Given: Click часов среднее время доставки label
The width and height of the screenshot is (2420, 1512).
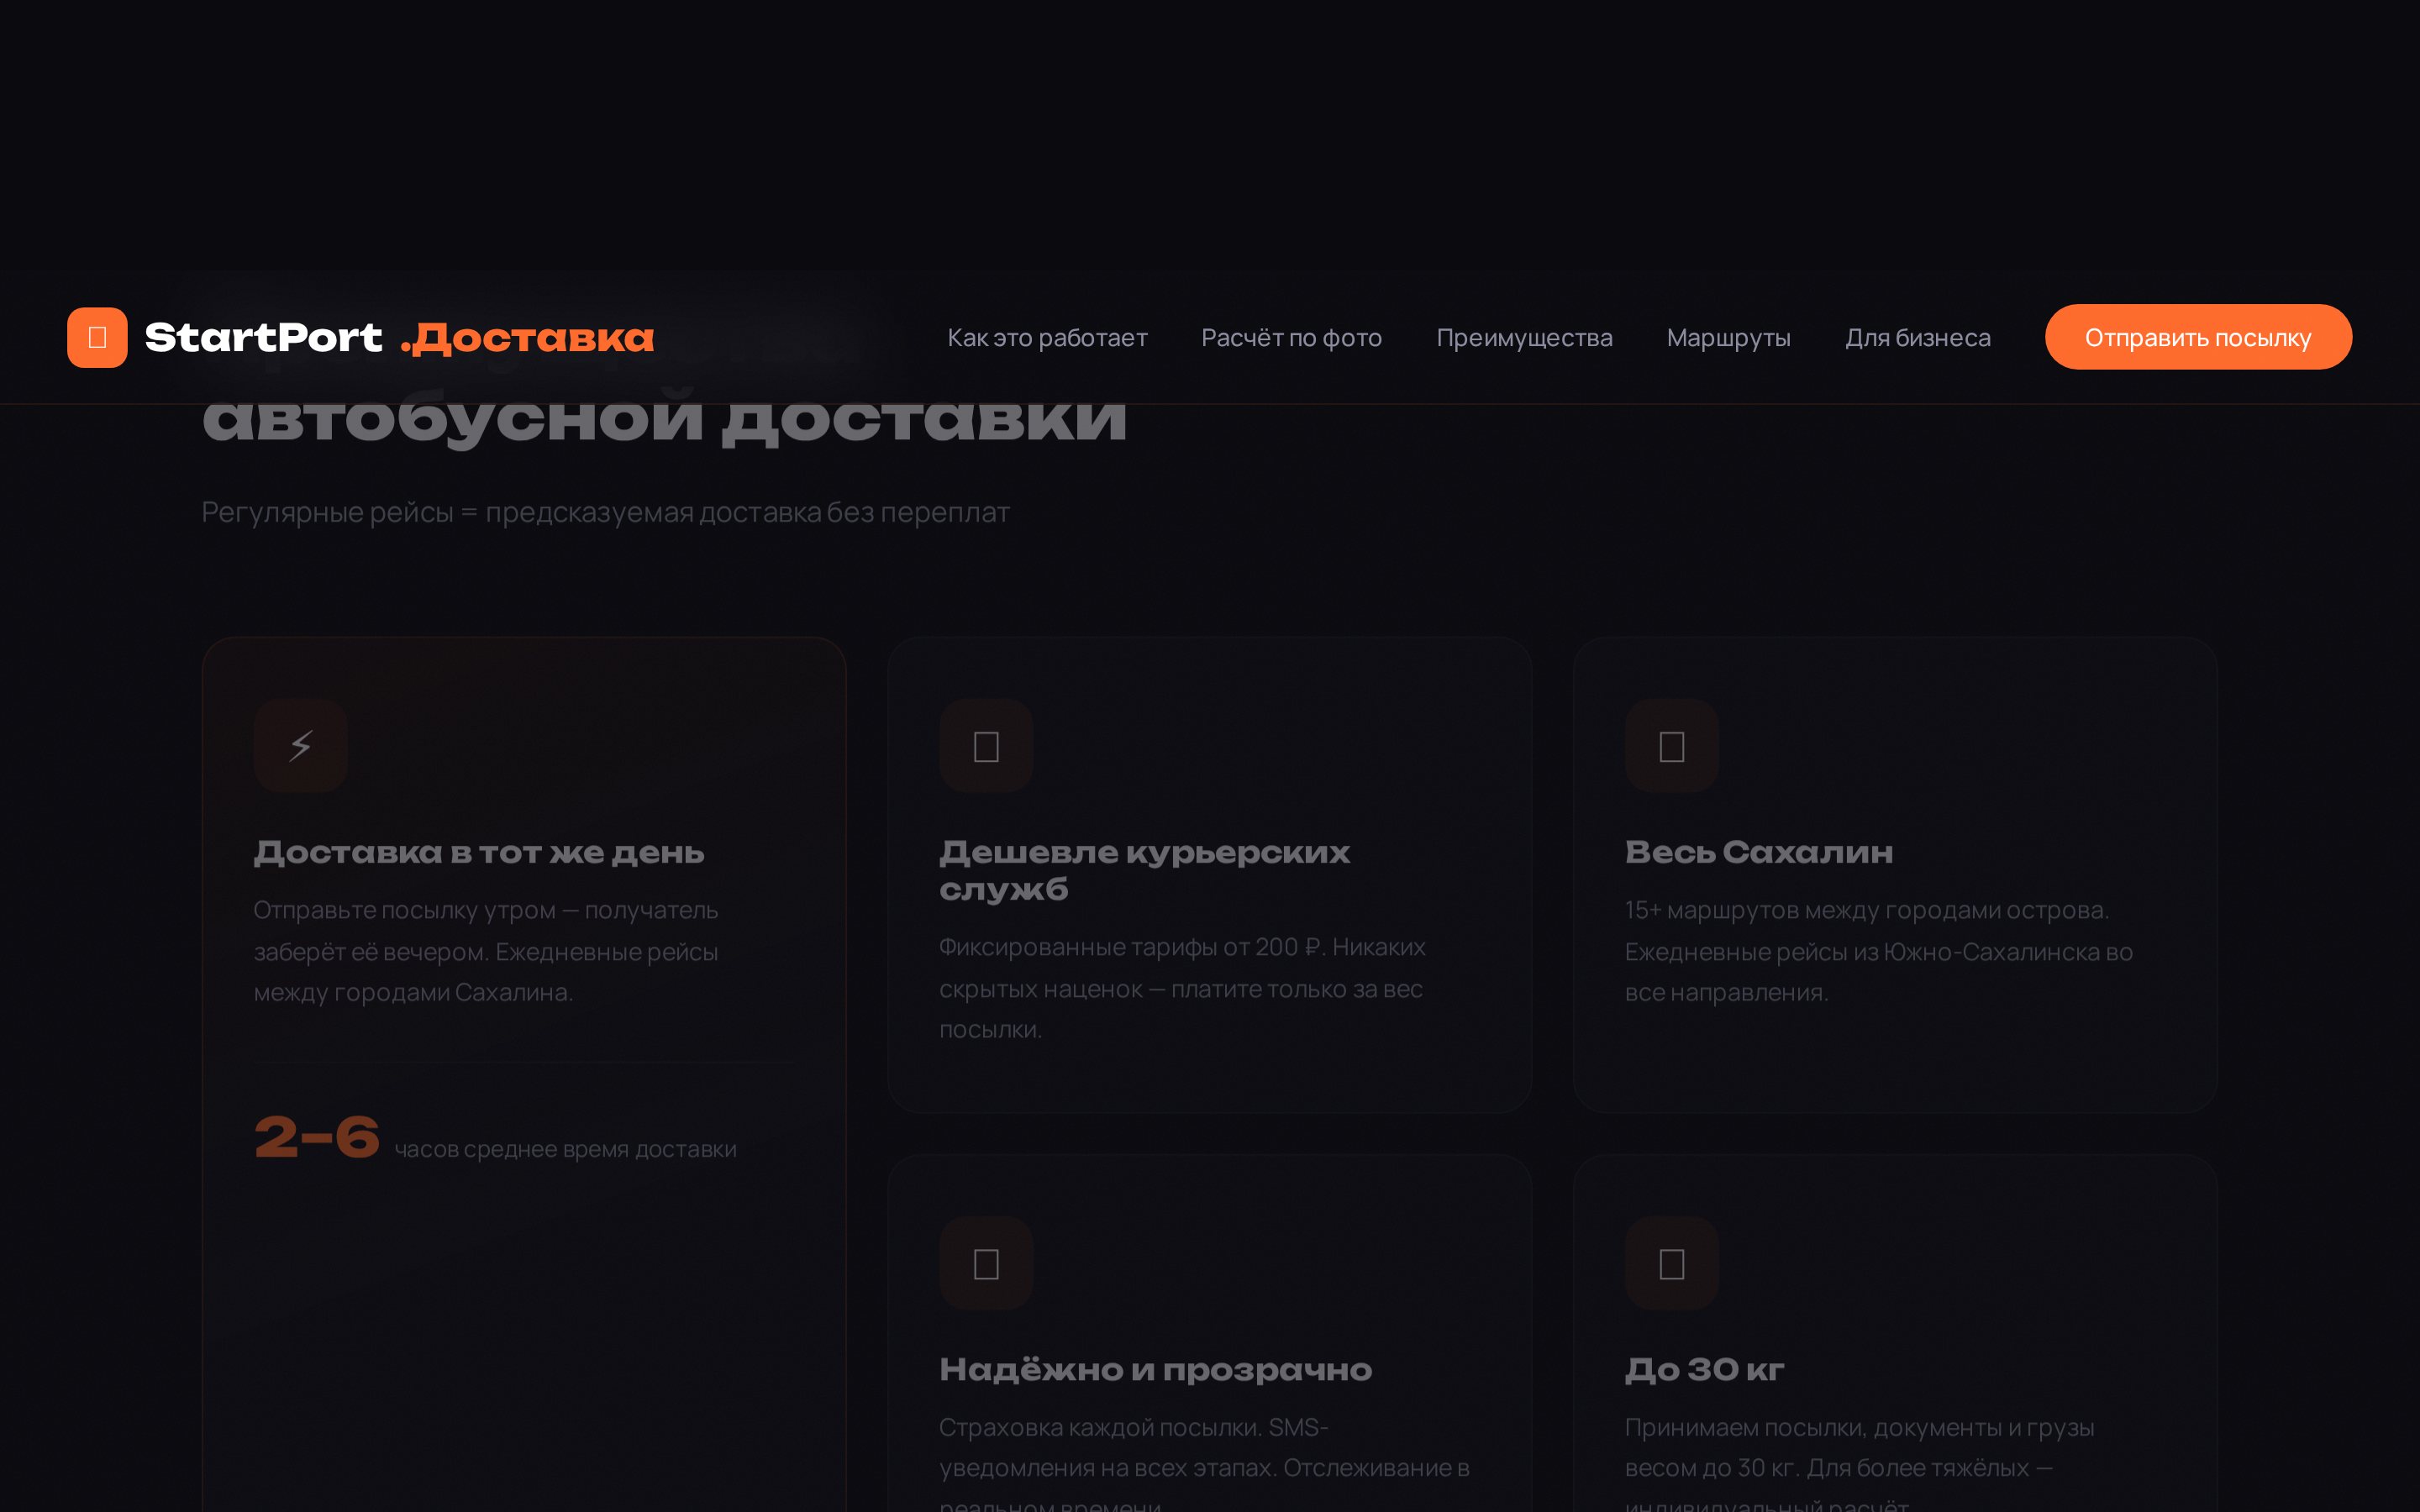Looking at the screenshot, I should [565, 1150].
